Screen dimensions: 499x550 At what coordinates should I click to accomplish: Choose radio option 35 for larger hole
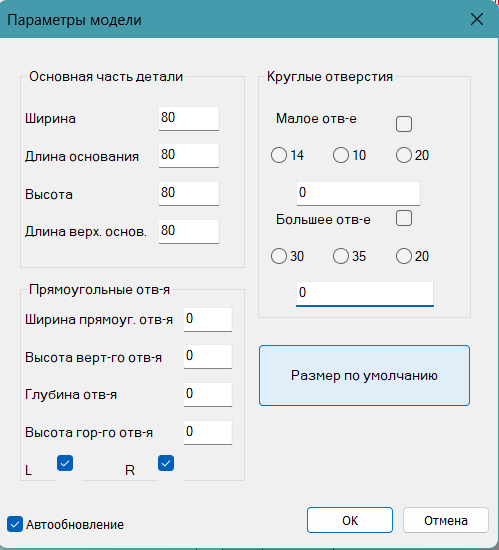coord(341,256)
